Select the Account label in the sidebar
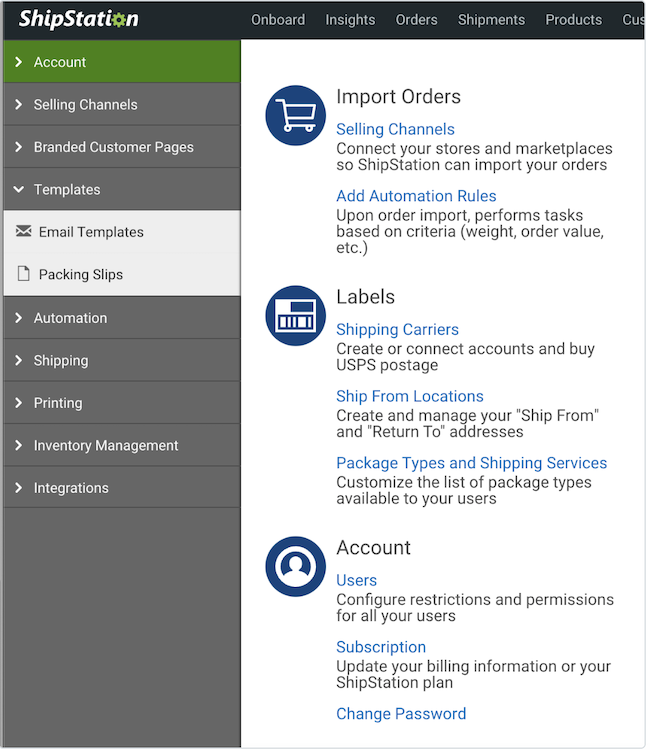The width and height of the screenshot is (650, 750). coord(60,62)
